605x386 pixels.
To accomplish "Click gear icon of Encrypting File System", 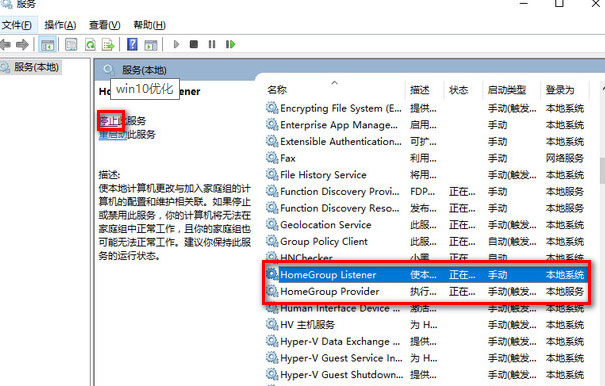I will click(x=272, y=108).
